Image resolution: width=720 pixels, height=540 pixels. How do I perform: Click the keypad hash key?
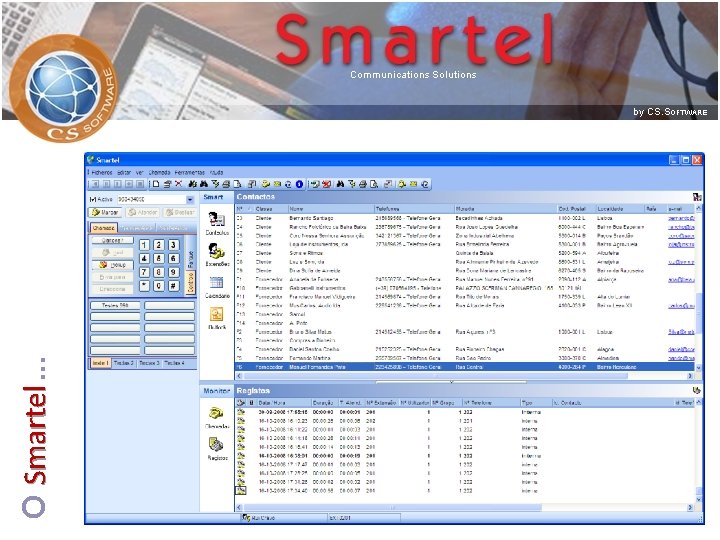pos(173,286)
